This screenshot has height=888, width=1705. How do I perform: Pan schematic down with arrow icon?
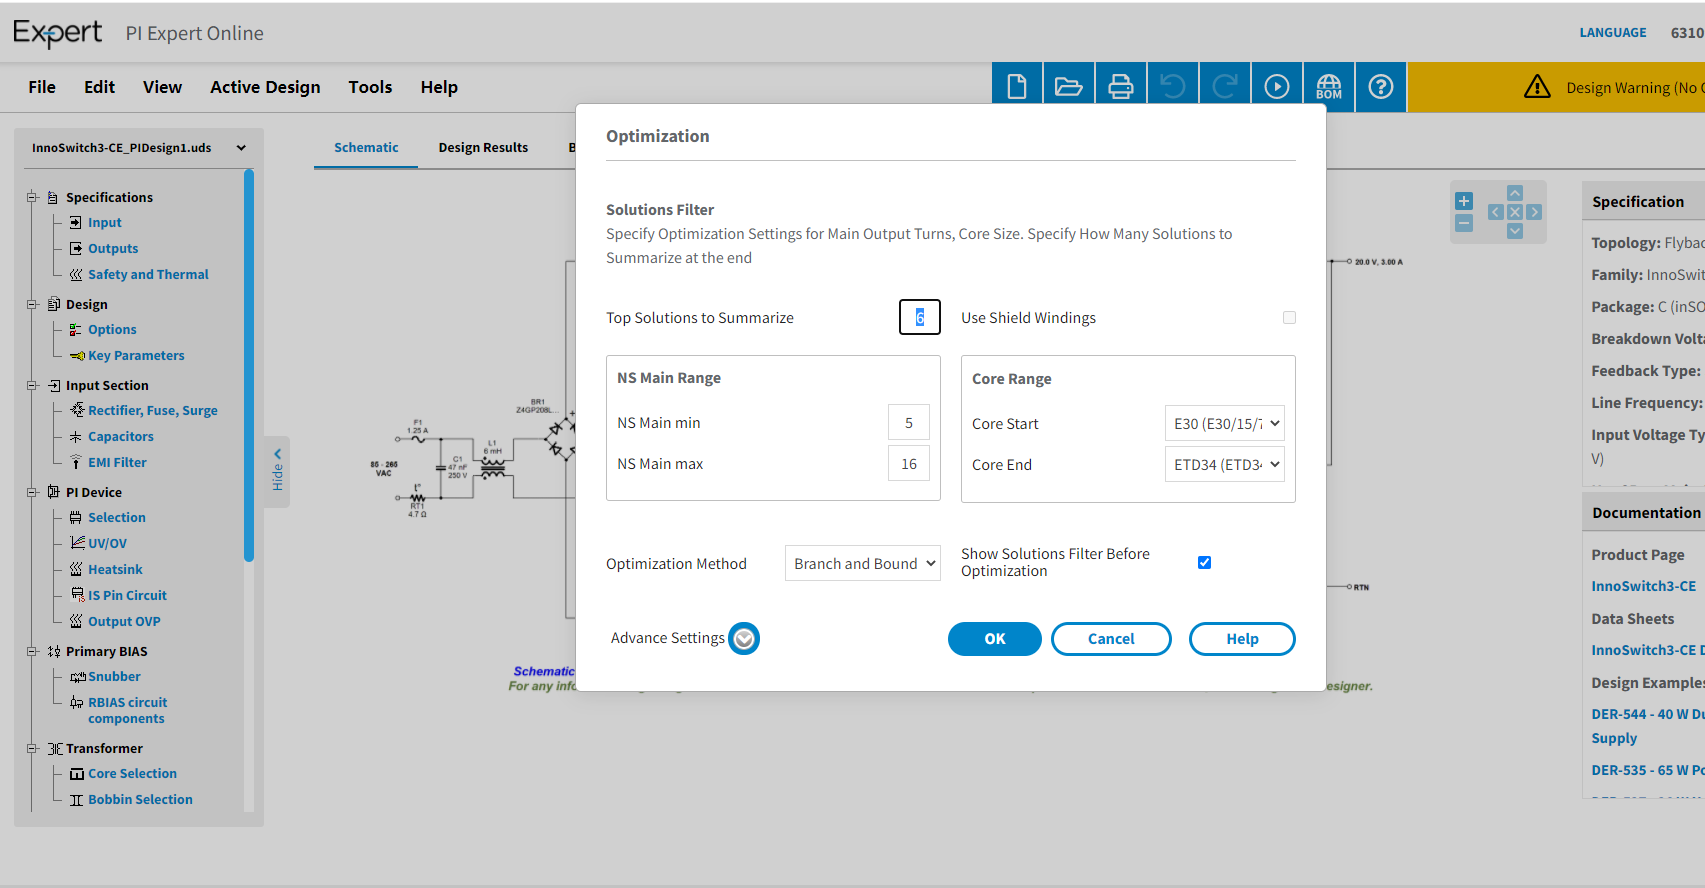click(1515, 231)
